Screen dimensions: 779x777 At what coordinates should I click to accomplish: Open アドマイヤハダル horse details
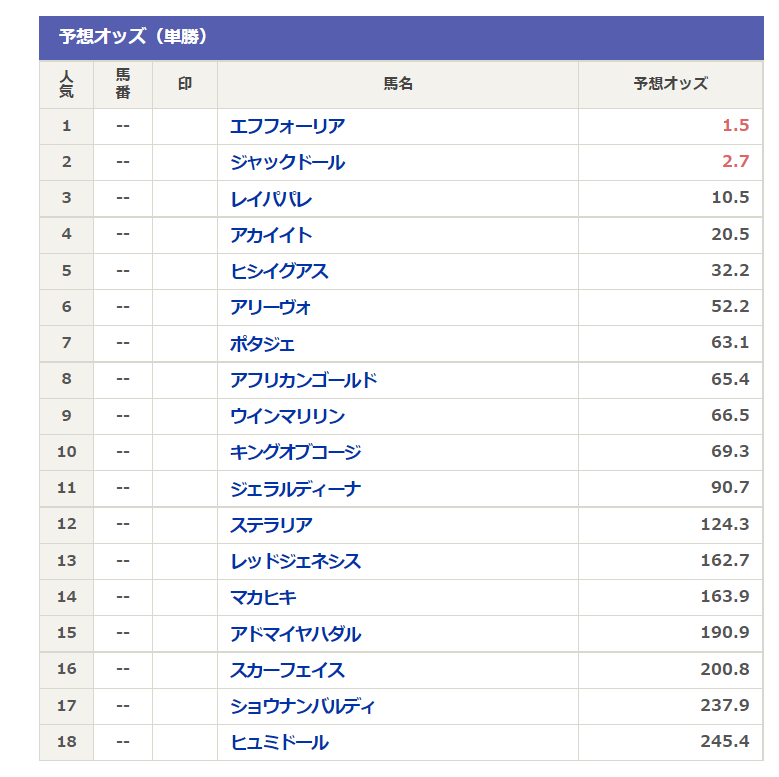[x=295, y=634]
